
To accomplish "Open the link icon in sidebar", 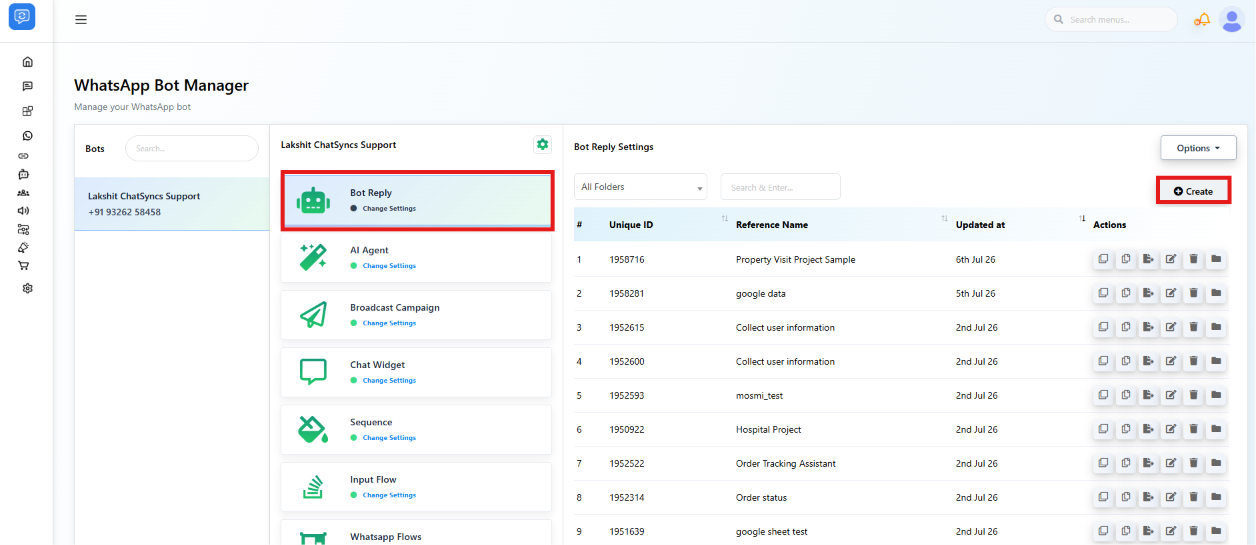I will 24,156.
